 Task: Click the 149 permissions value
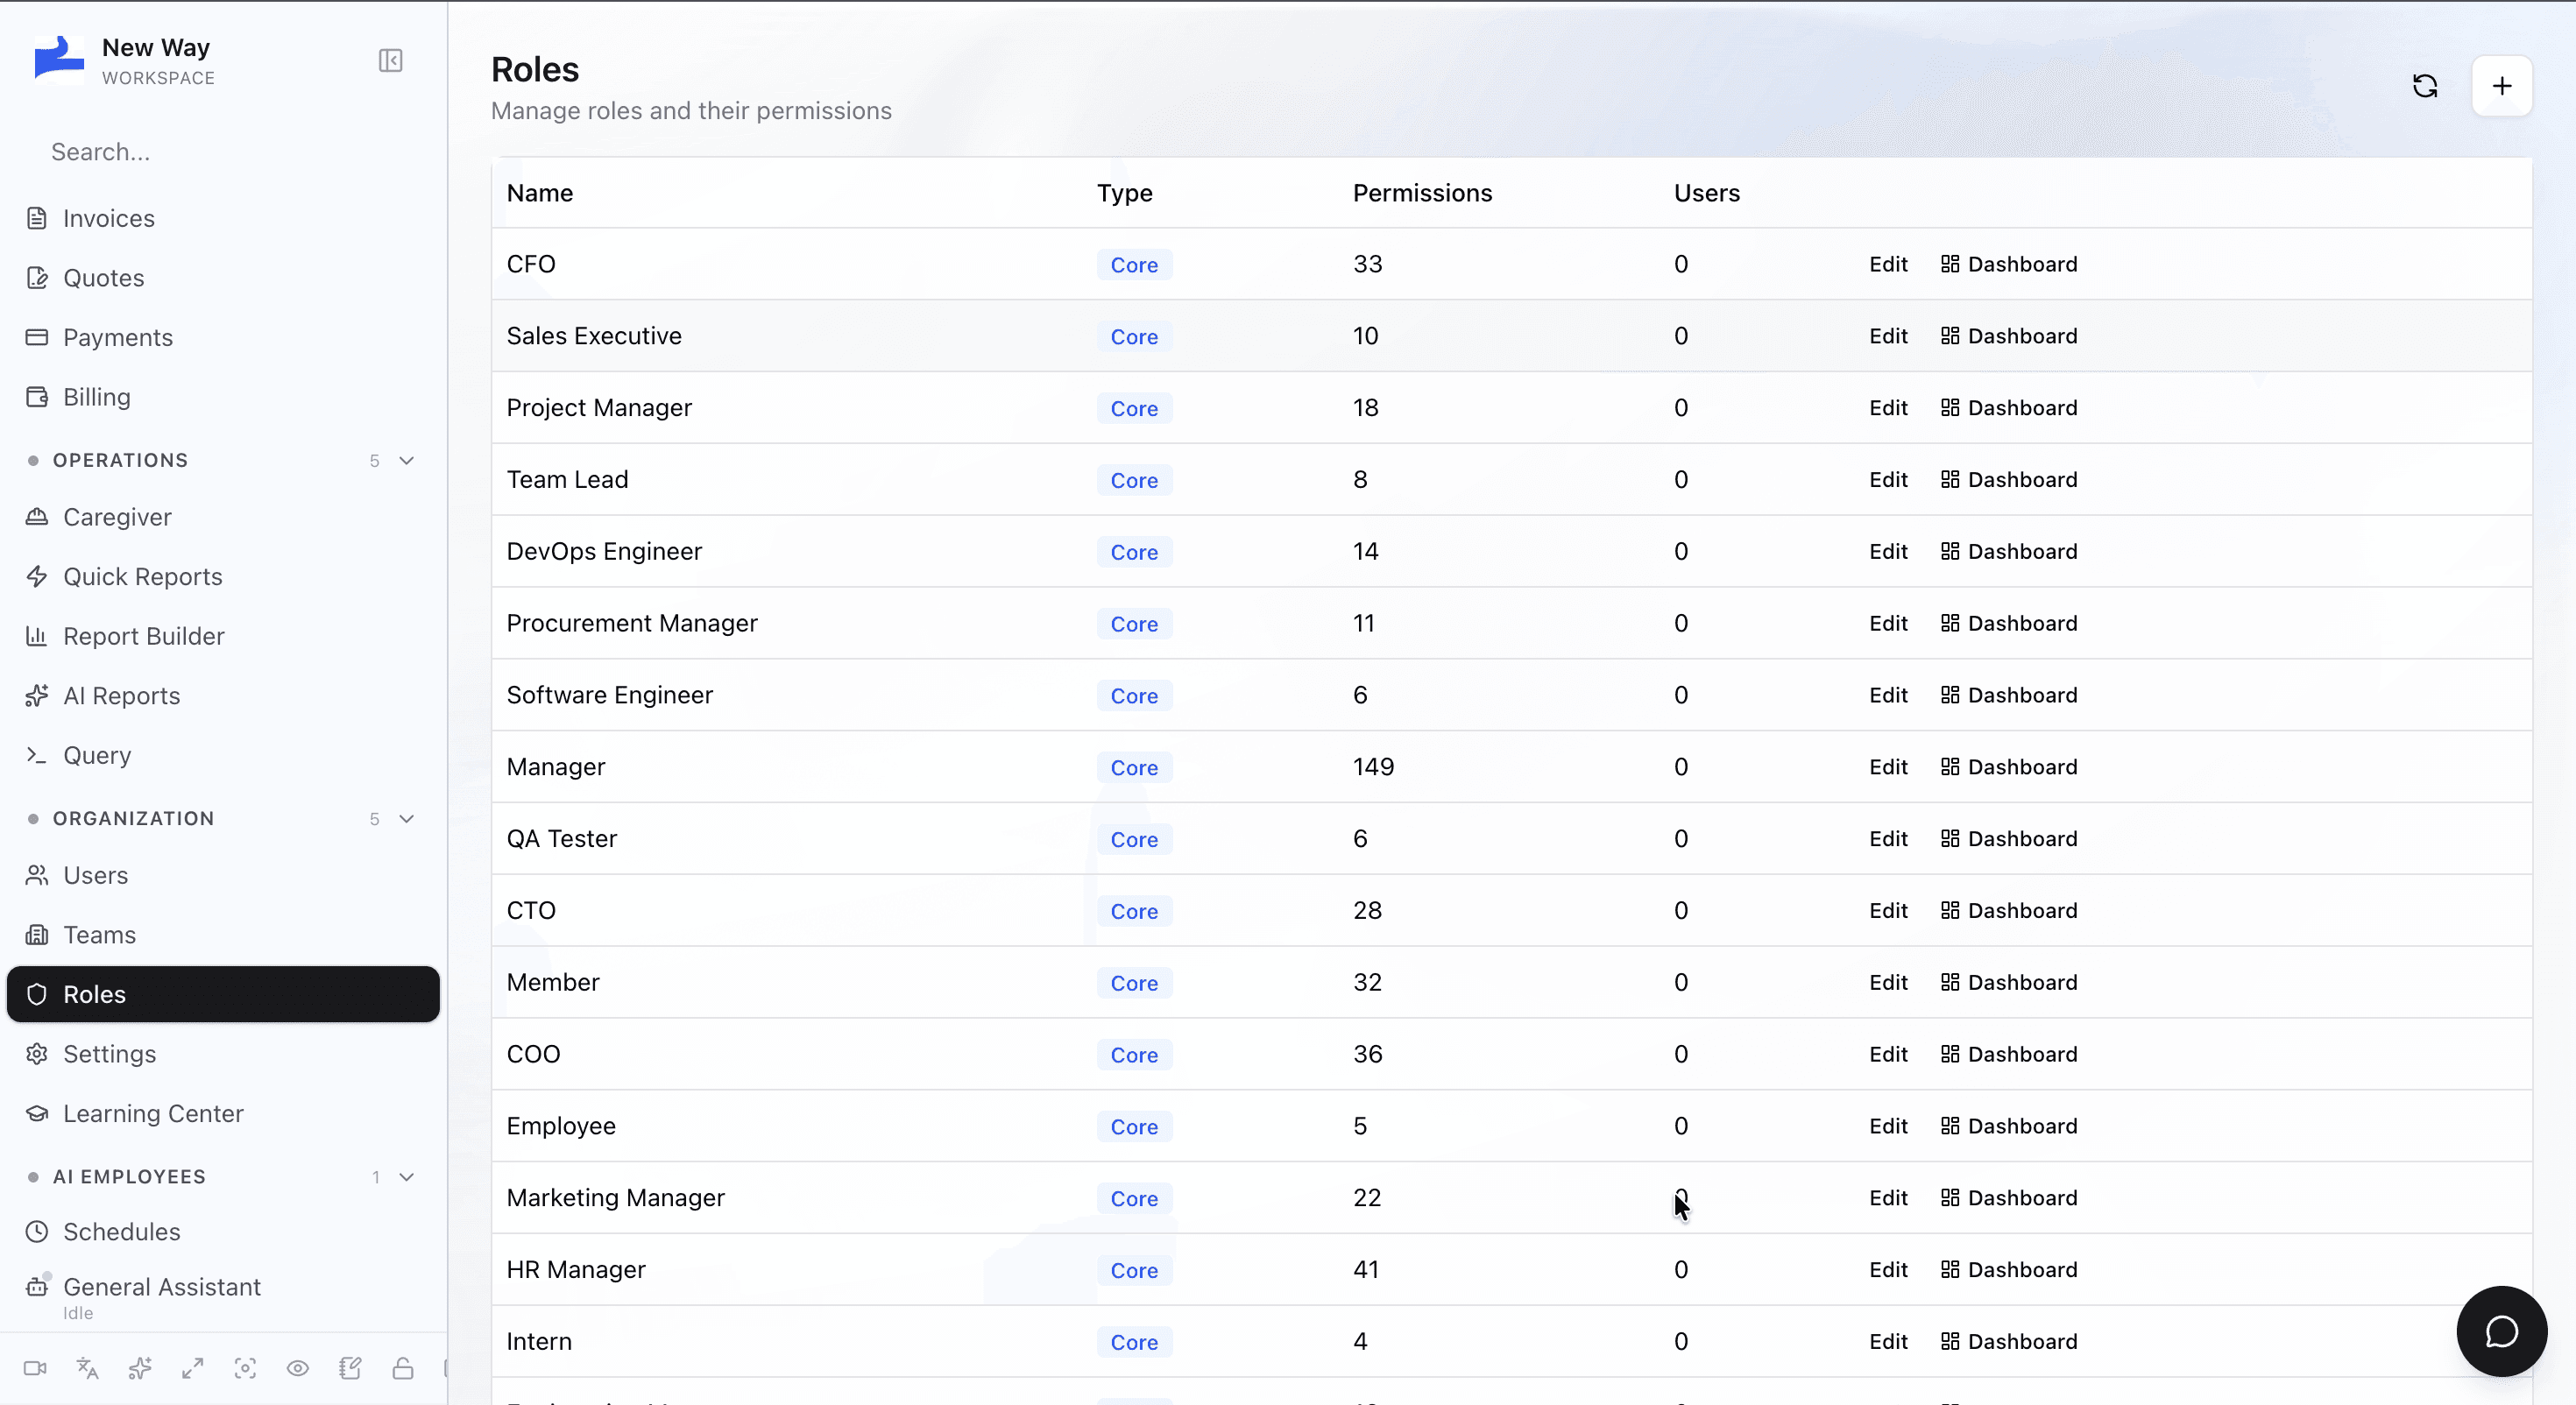click(1373, 767)
